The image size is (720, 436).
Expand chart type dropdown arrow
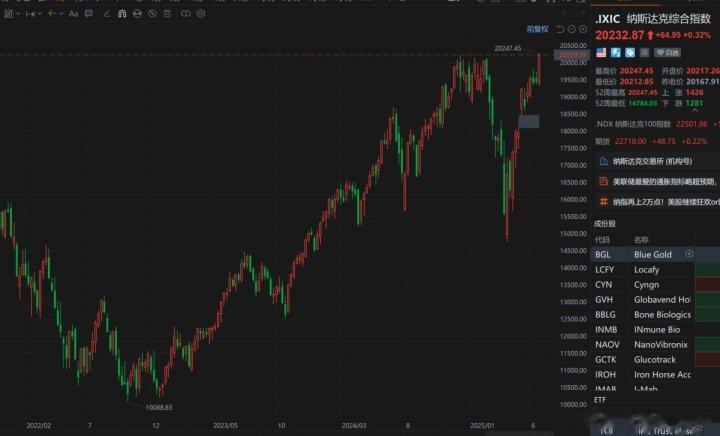(18, 14)
